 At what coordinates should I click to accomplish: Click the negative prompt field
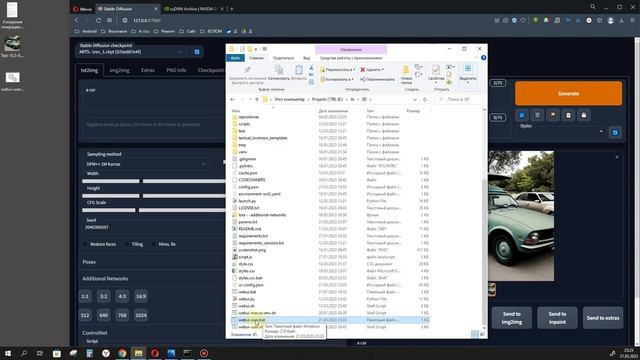[153, 128]
